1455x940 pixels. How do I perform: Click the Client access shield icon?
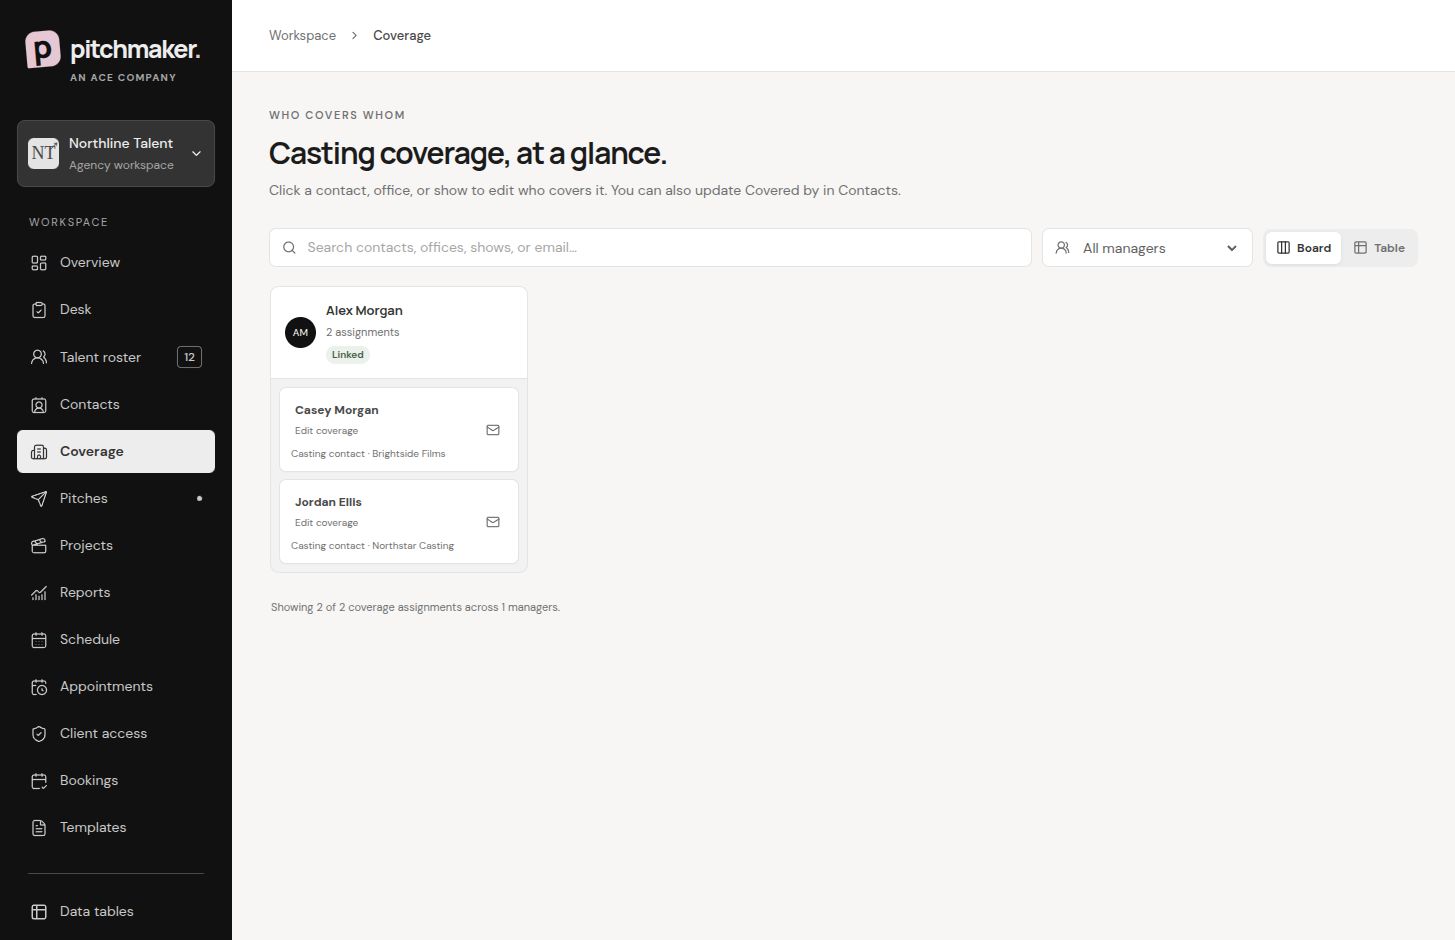click(39, 734)
